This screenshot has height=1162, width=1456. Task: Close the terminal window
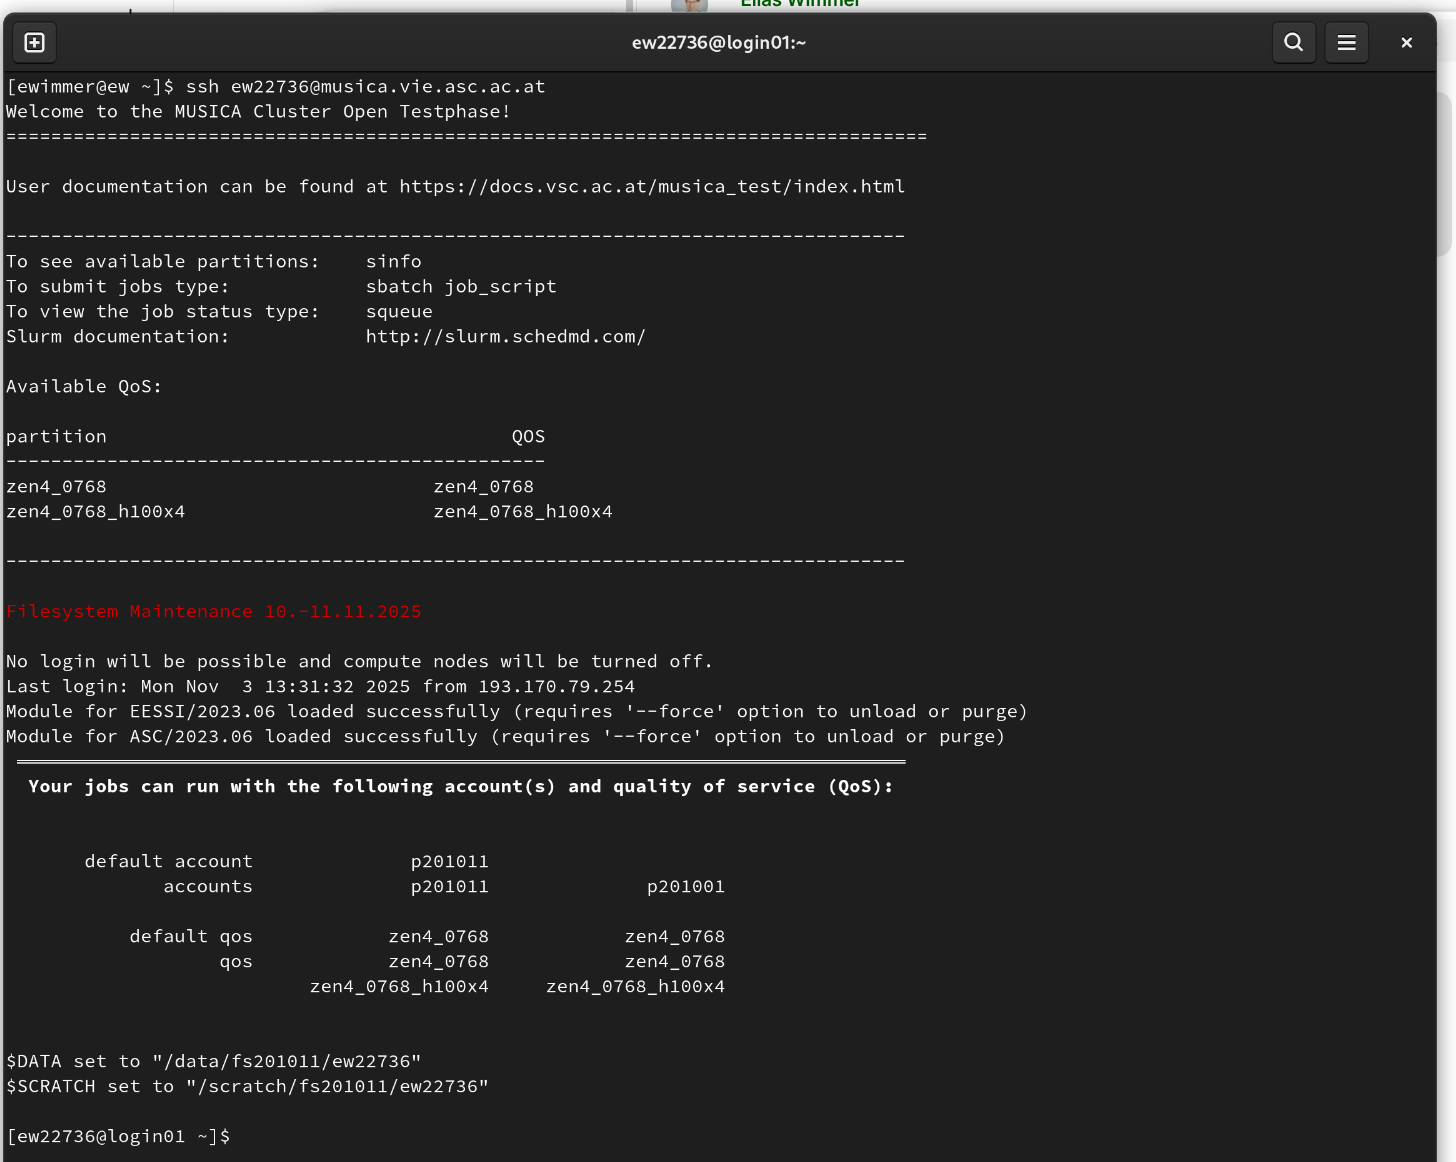(x=1406, y=42)
